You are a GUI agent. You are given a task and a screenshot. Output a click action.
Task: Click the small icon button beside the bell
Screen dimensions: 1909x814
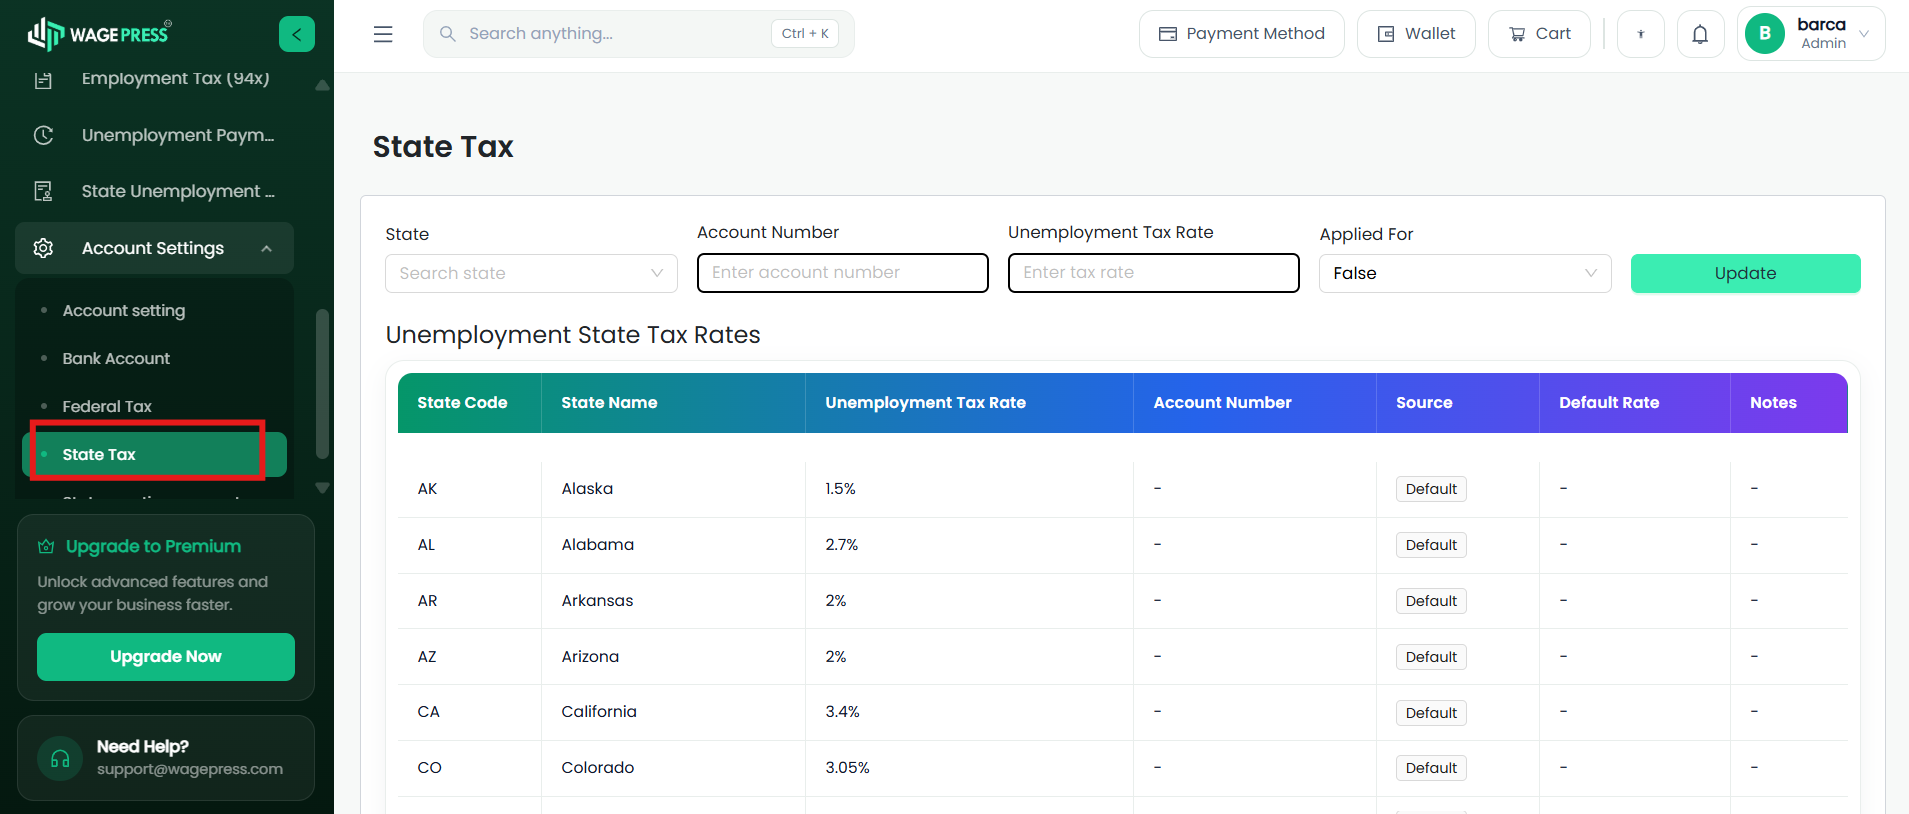[x=1641, y=35]
